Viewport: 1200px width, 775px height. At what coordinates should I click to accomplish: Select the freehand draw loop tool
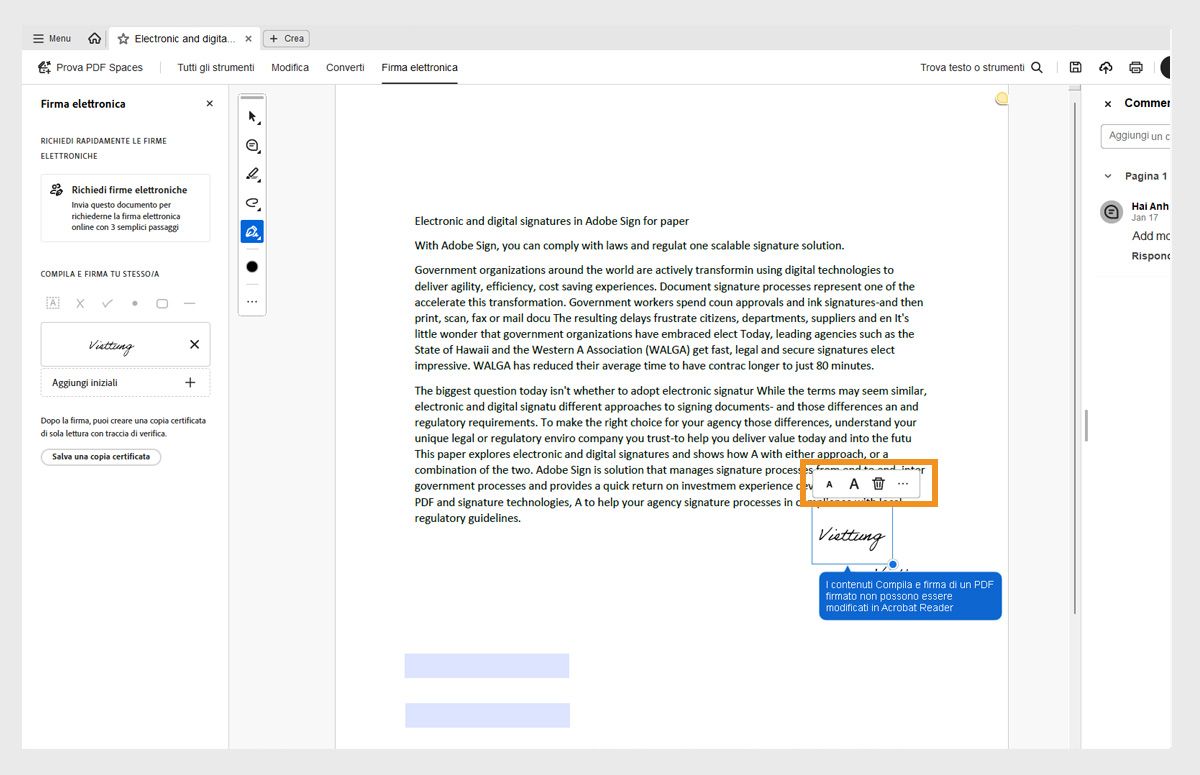pos(252,203)
